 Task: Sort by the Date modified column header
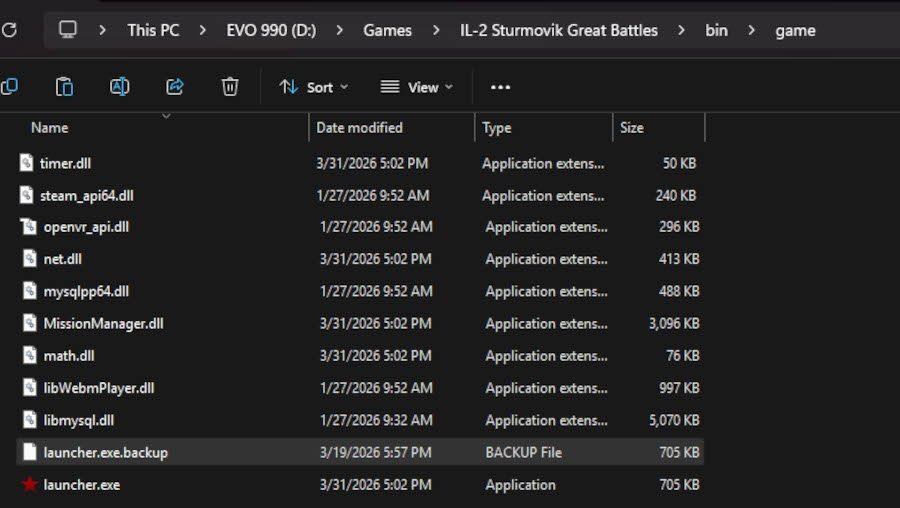coord(359,128)
